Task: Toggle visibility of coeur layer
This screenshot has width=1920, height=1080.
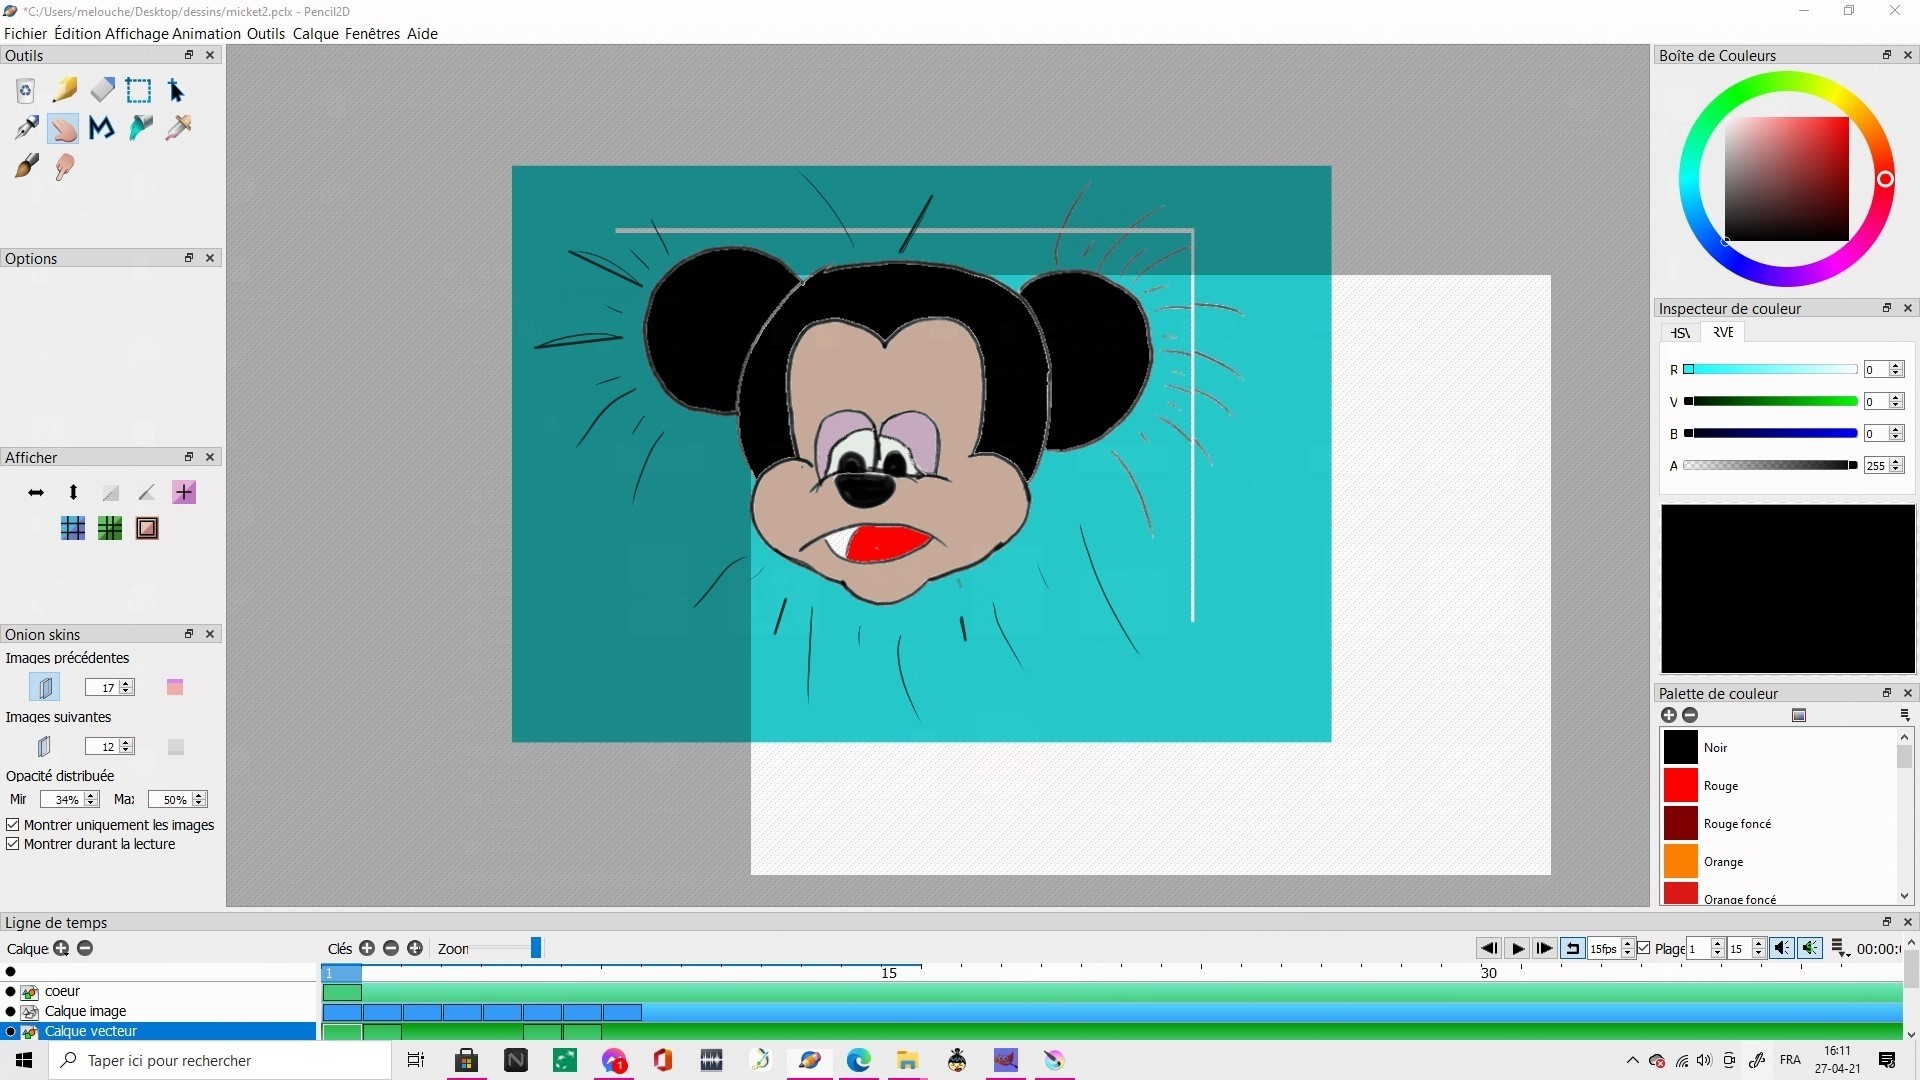Action: (11, 991)
